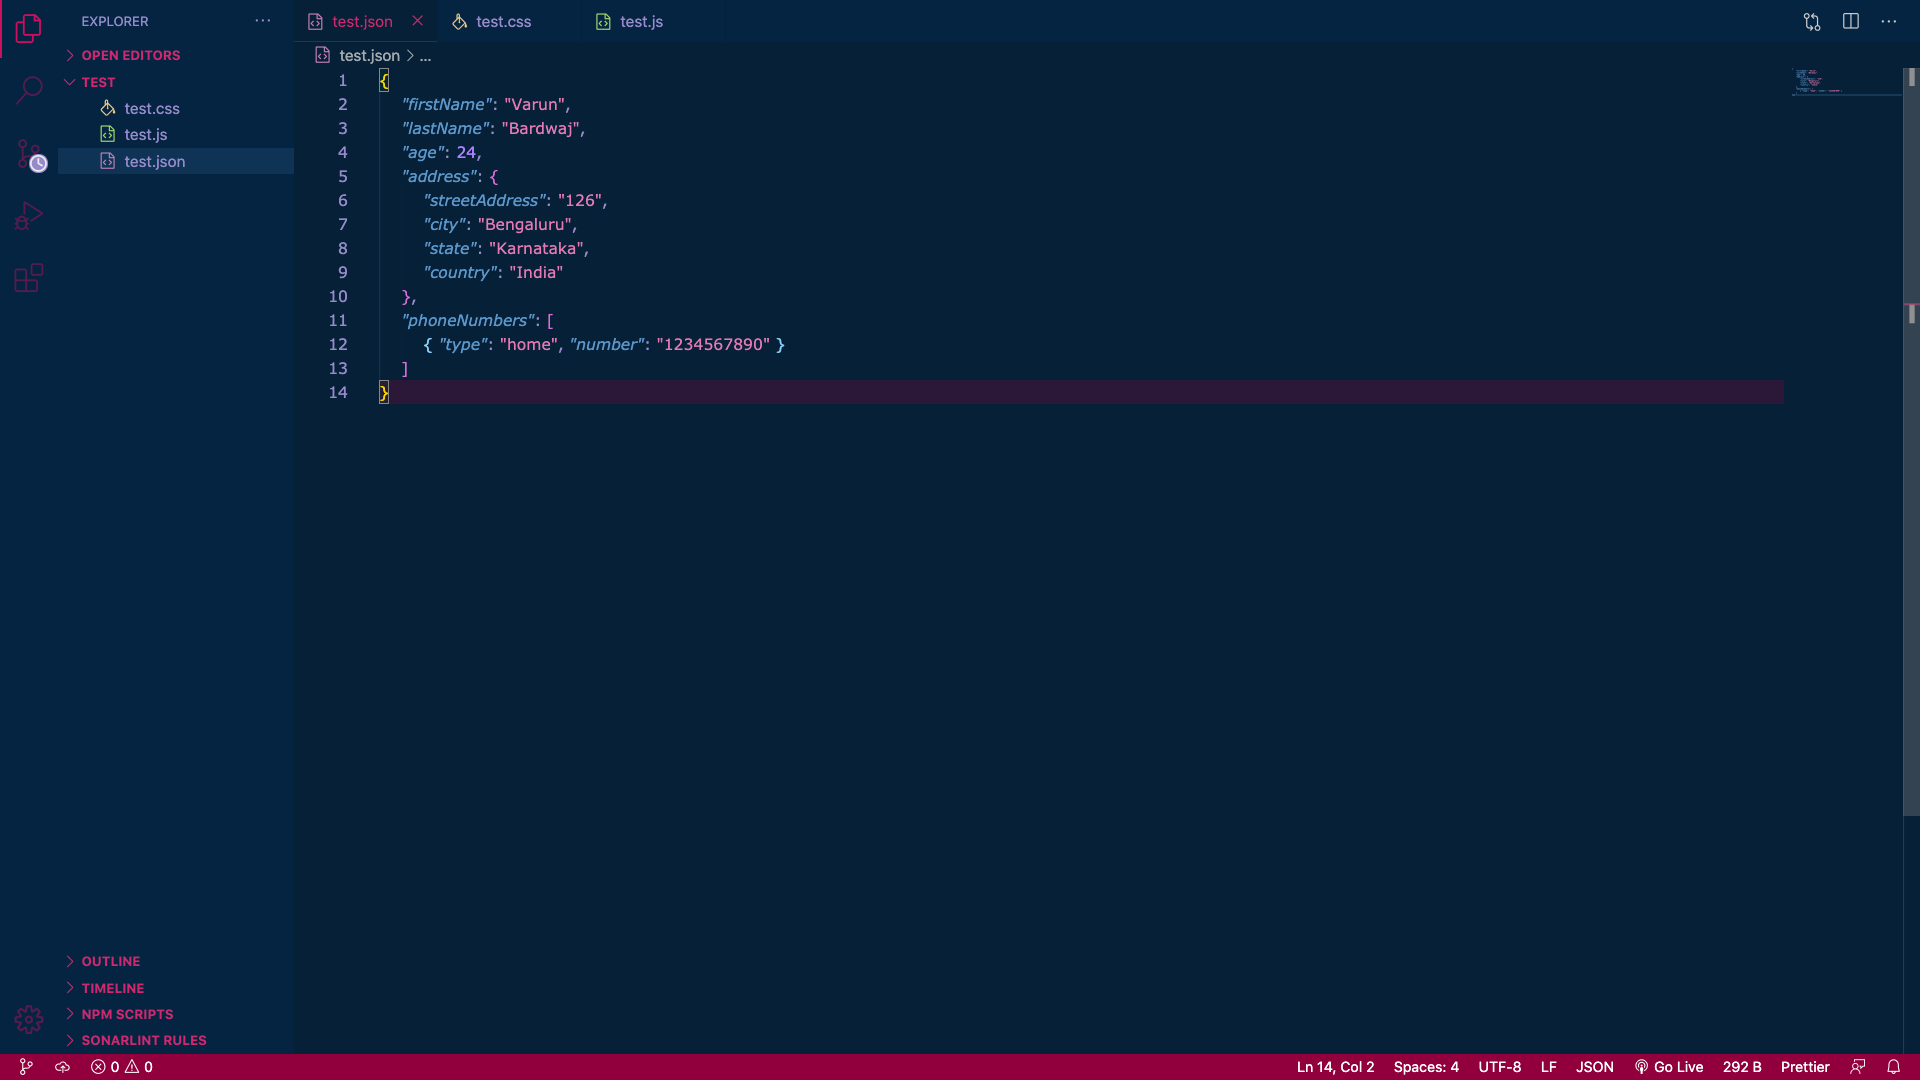Open the Run and Debug view
The height and width of the screenshot is (1080, 1920).
coord(29,216)
